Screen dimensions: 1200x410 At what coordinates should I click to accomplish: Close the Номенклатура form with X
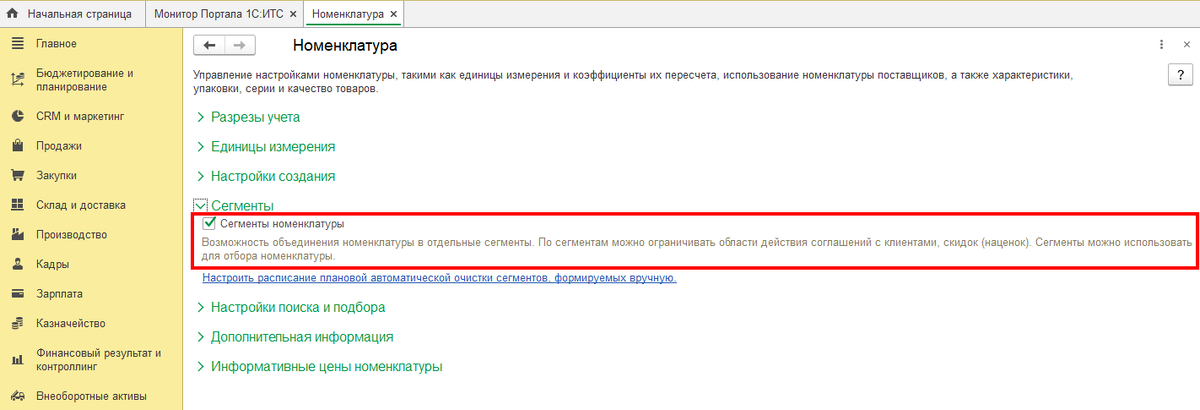[x=1186, y=45]
